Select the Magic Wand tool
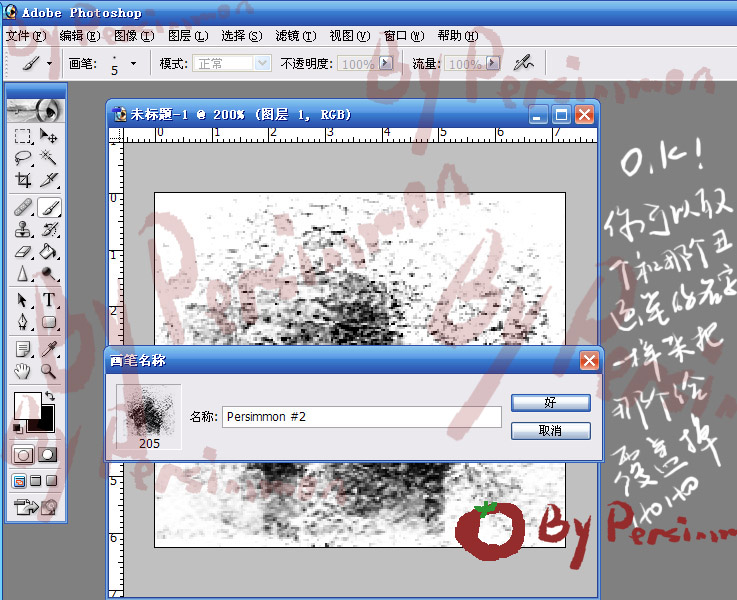737x600 pixels. pyautogui.click(x=48, y=158)
